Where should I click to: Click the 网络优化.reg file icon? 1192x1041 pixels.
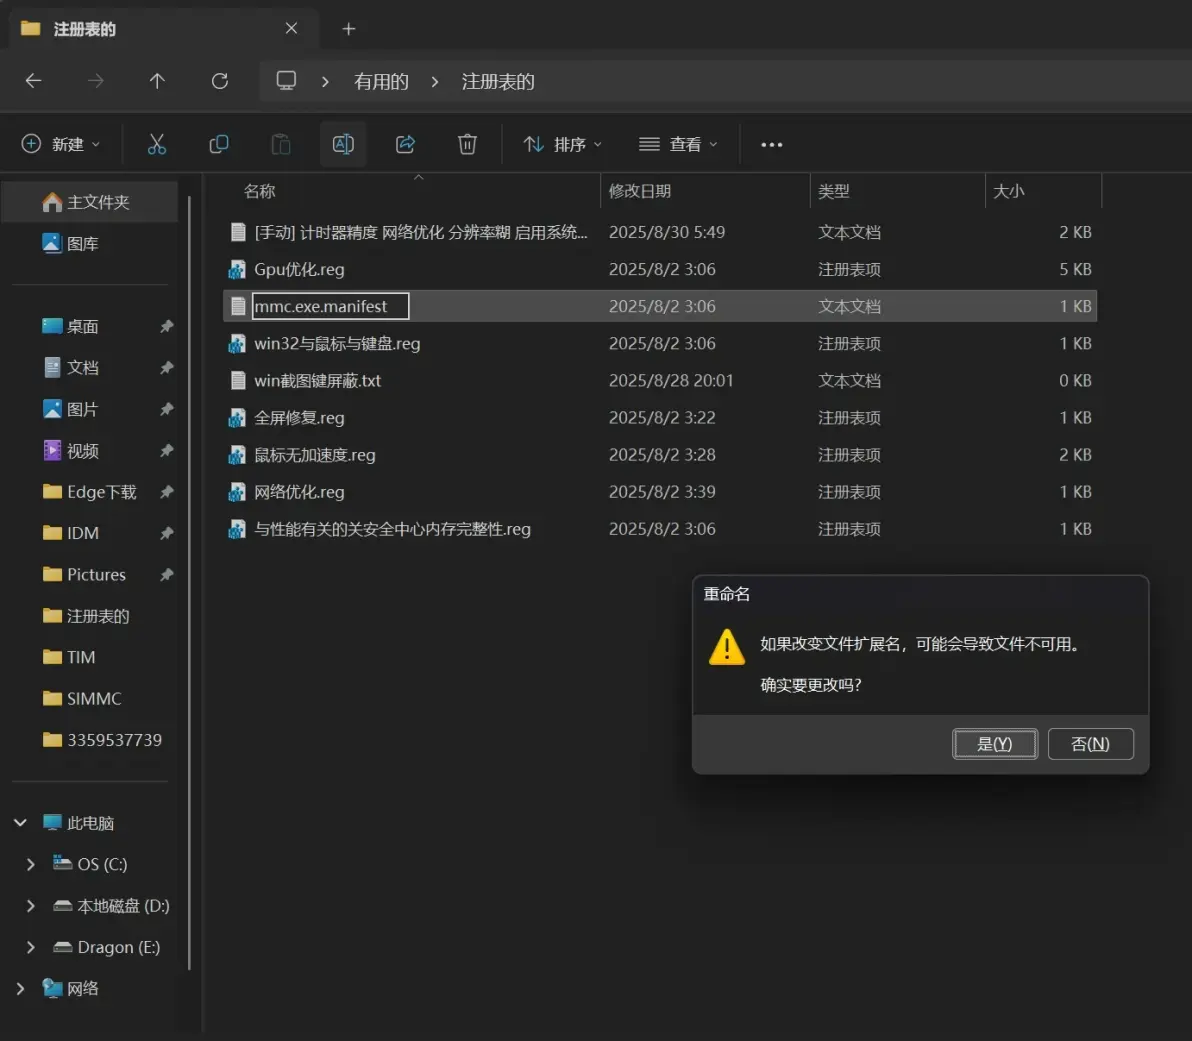pos(237,492)
